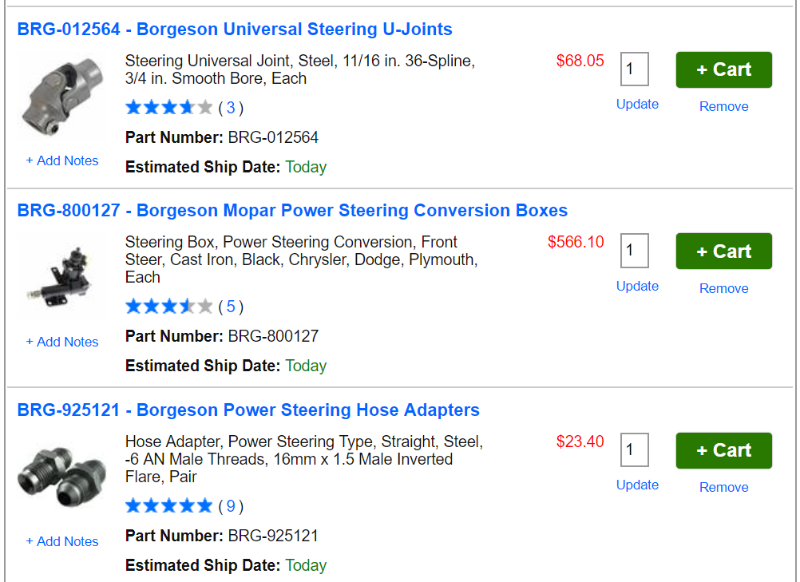Add notes to the BRG-012564 item
The height and width of the screenshot is (582, 800).
[62, 160]
